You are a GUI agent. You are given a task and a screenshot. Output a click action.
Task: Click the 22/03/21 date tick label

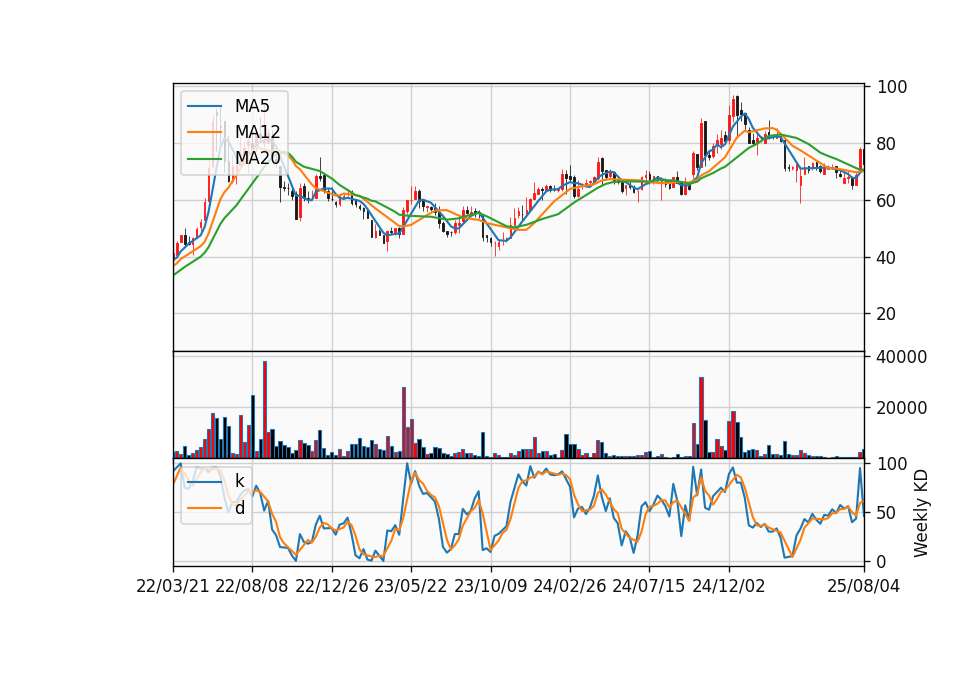[x=173, y=586]
